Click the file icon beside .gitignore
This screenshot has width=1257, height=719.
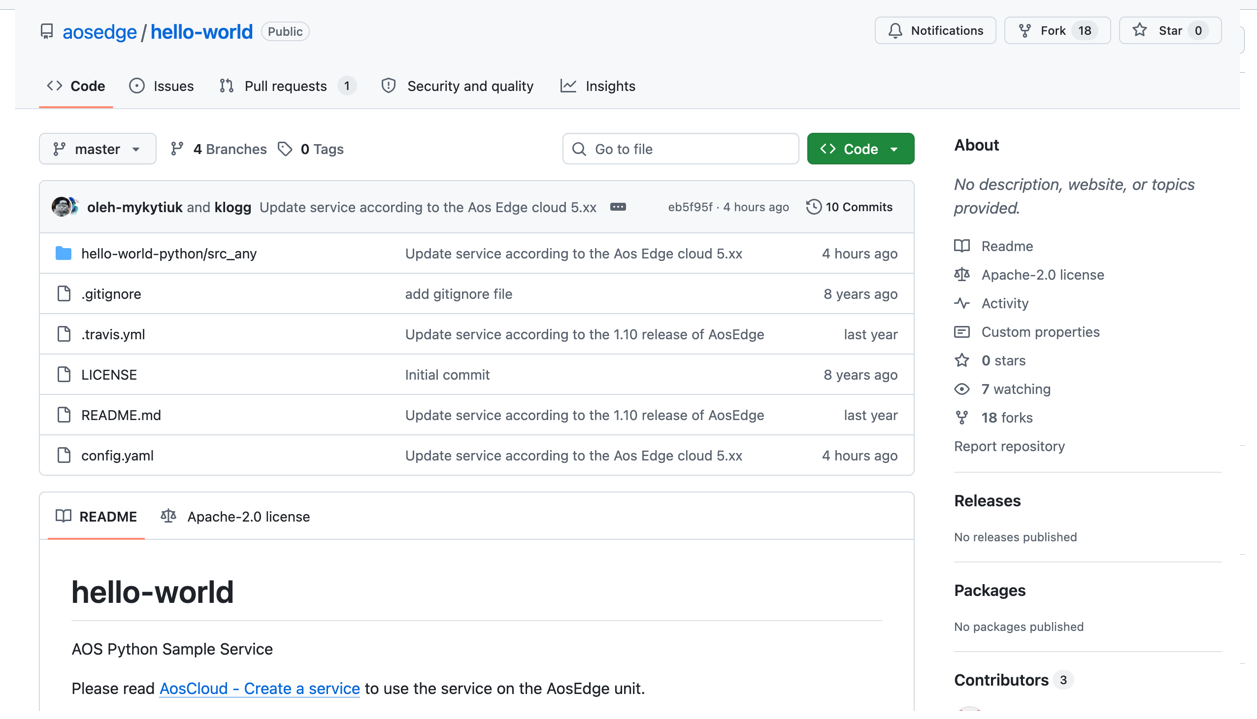pos(64,294)
